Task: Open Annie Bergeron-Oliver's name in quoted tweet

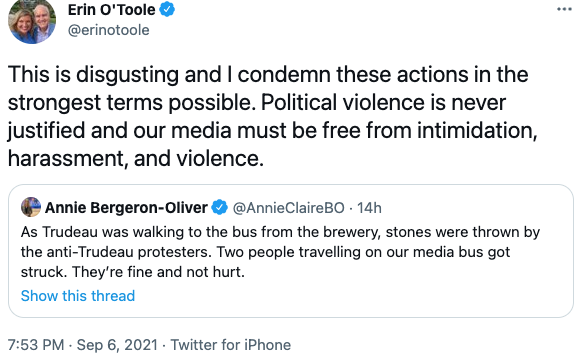Action: pyautogui.click(x=126, y=208)
